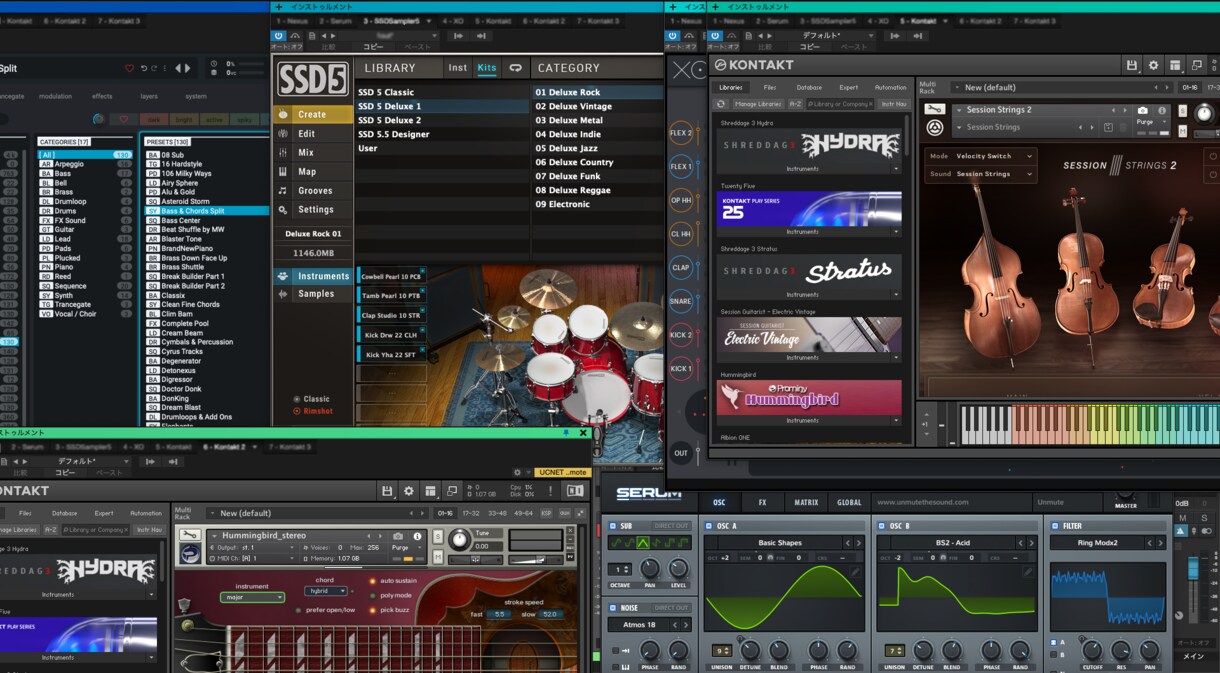Open the Hummingbird chord hybrid dropdown

(324, 591)
